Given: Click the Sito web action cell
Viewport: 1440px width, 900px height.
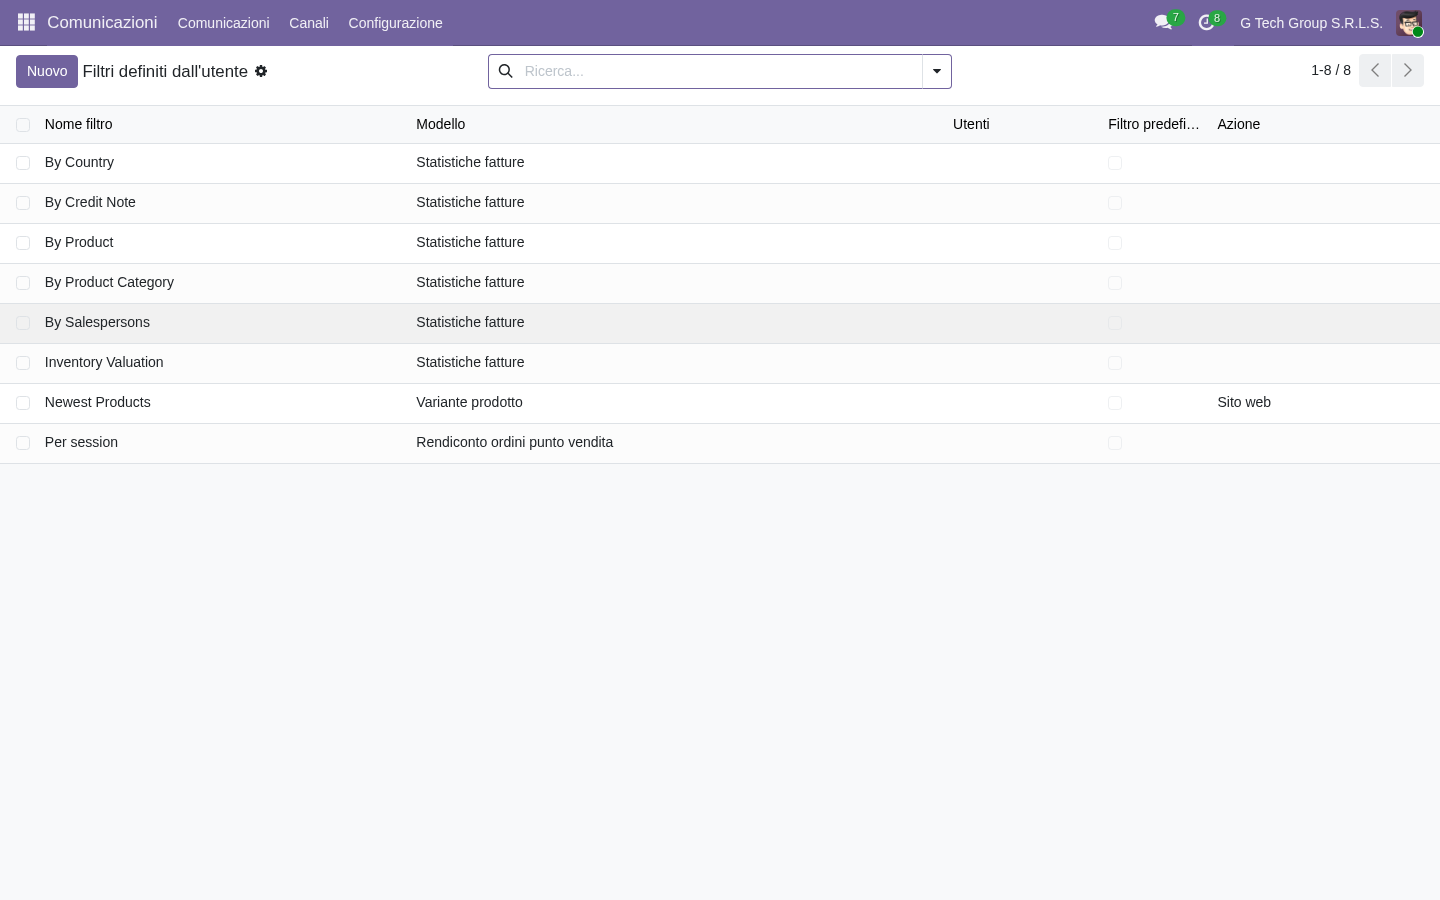Looking at the screenshot, I should click(1244, 402).
